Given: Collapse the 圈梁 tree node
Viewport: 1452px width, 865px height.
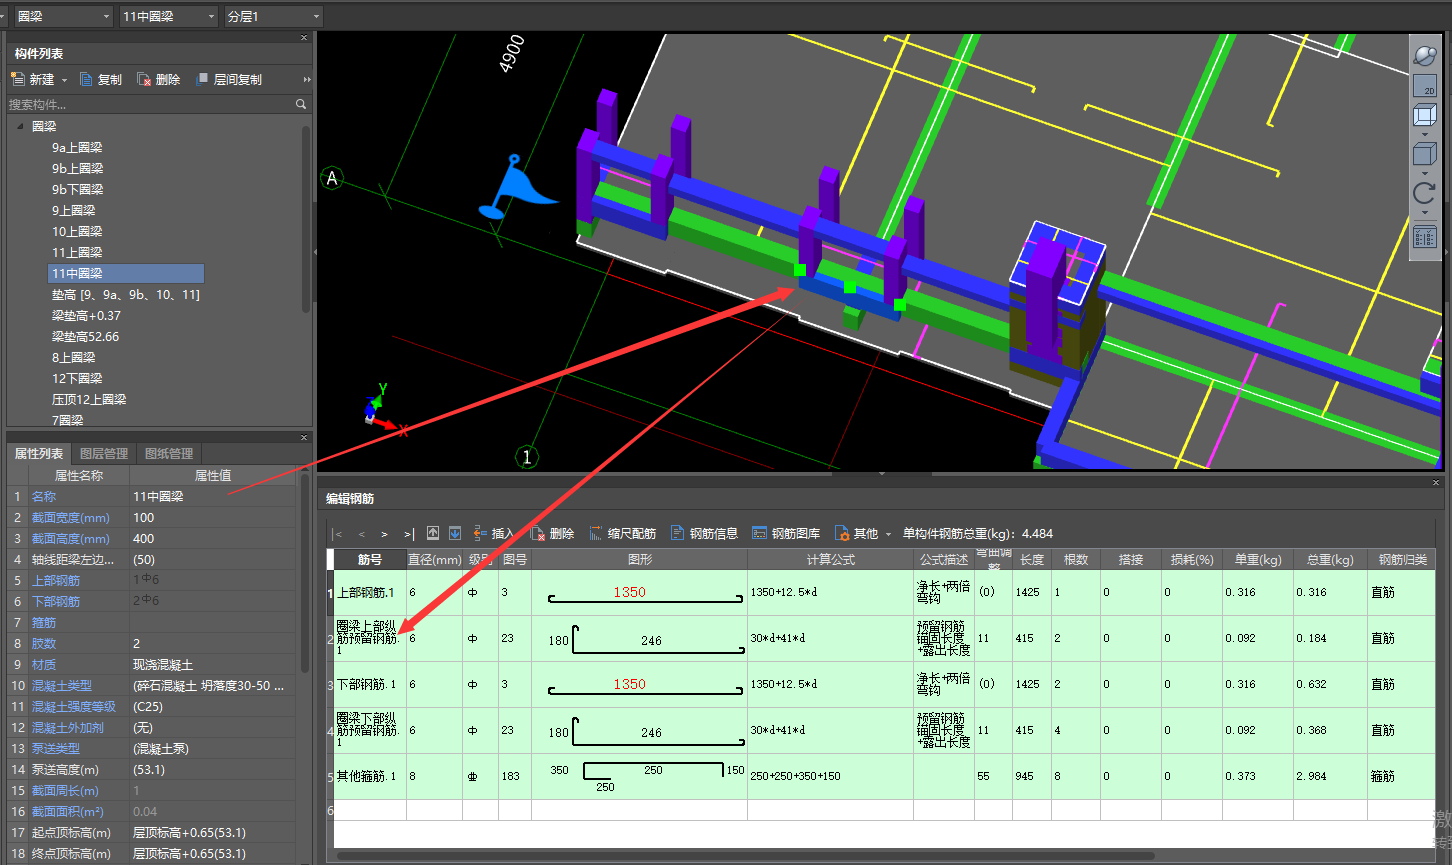Looking at the screenshot, I should tap(20, 127).
